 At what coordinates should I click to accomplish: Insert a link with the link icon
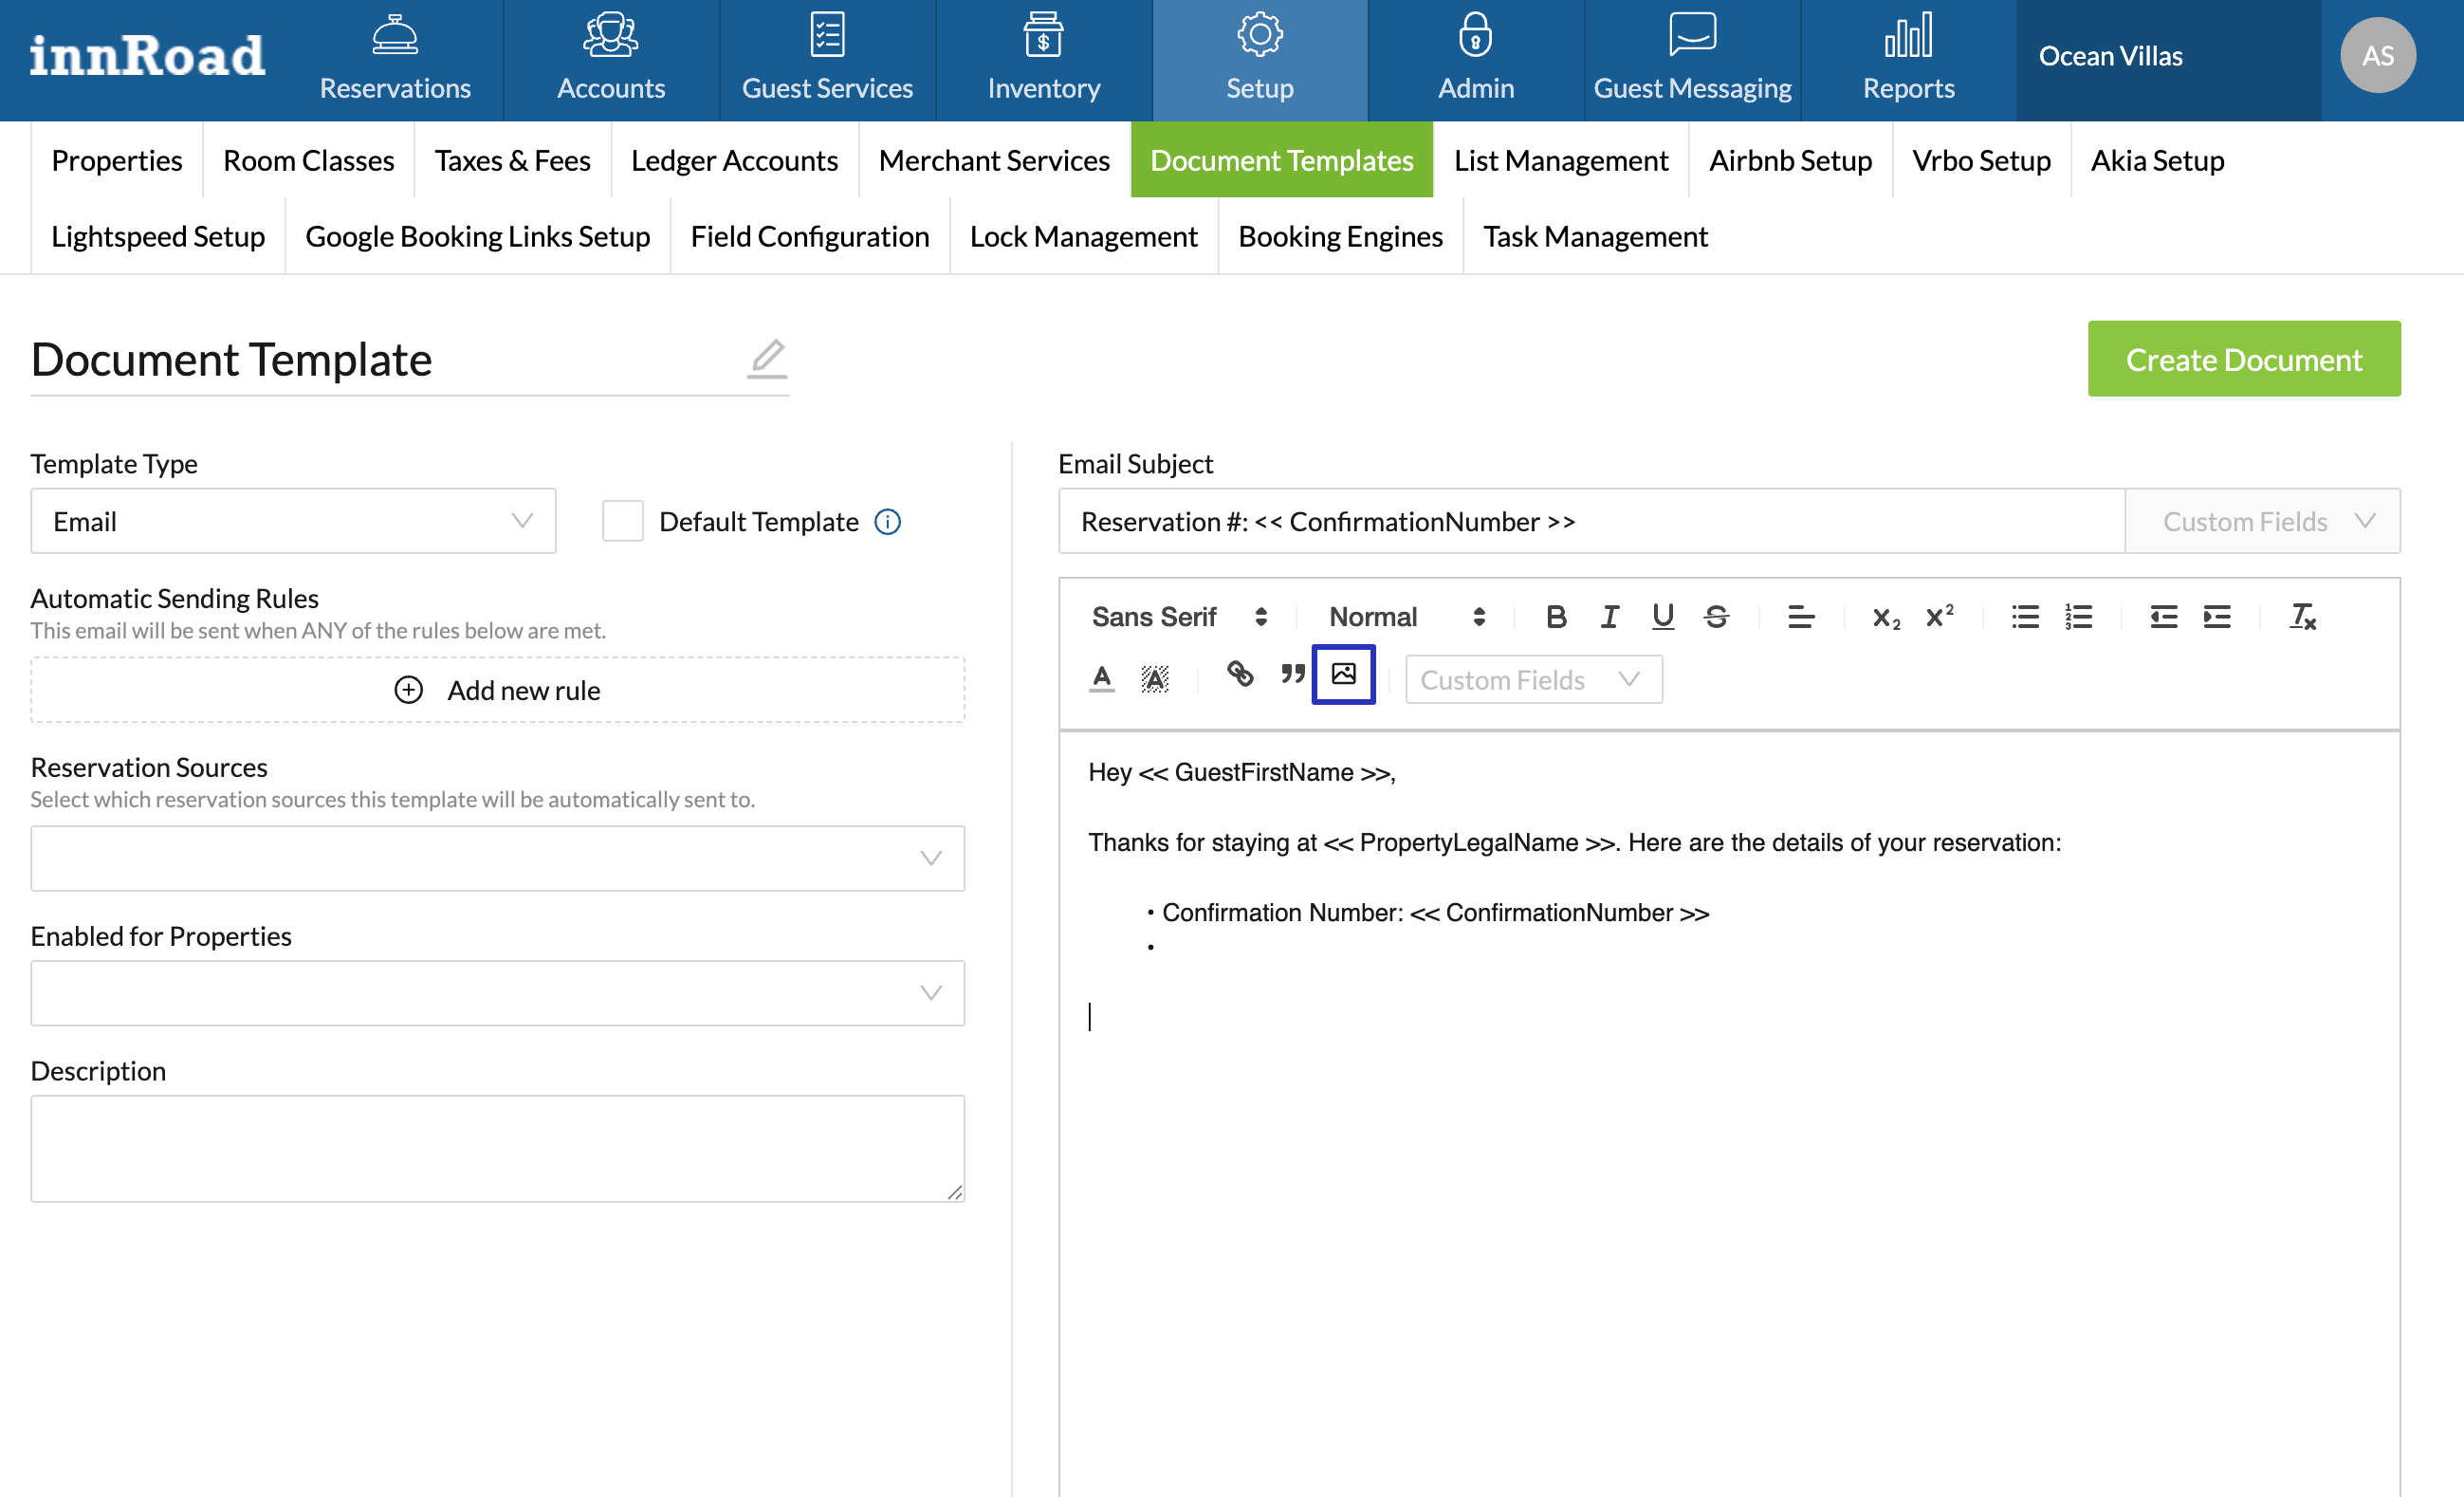[x=1239, y=675]
